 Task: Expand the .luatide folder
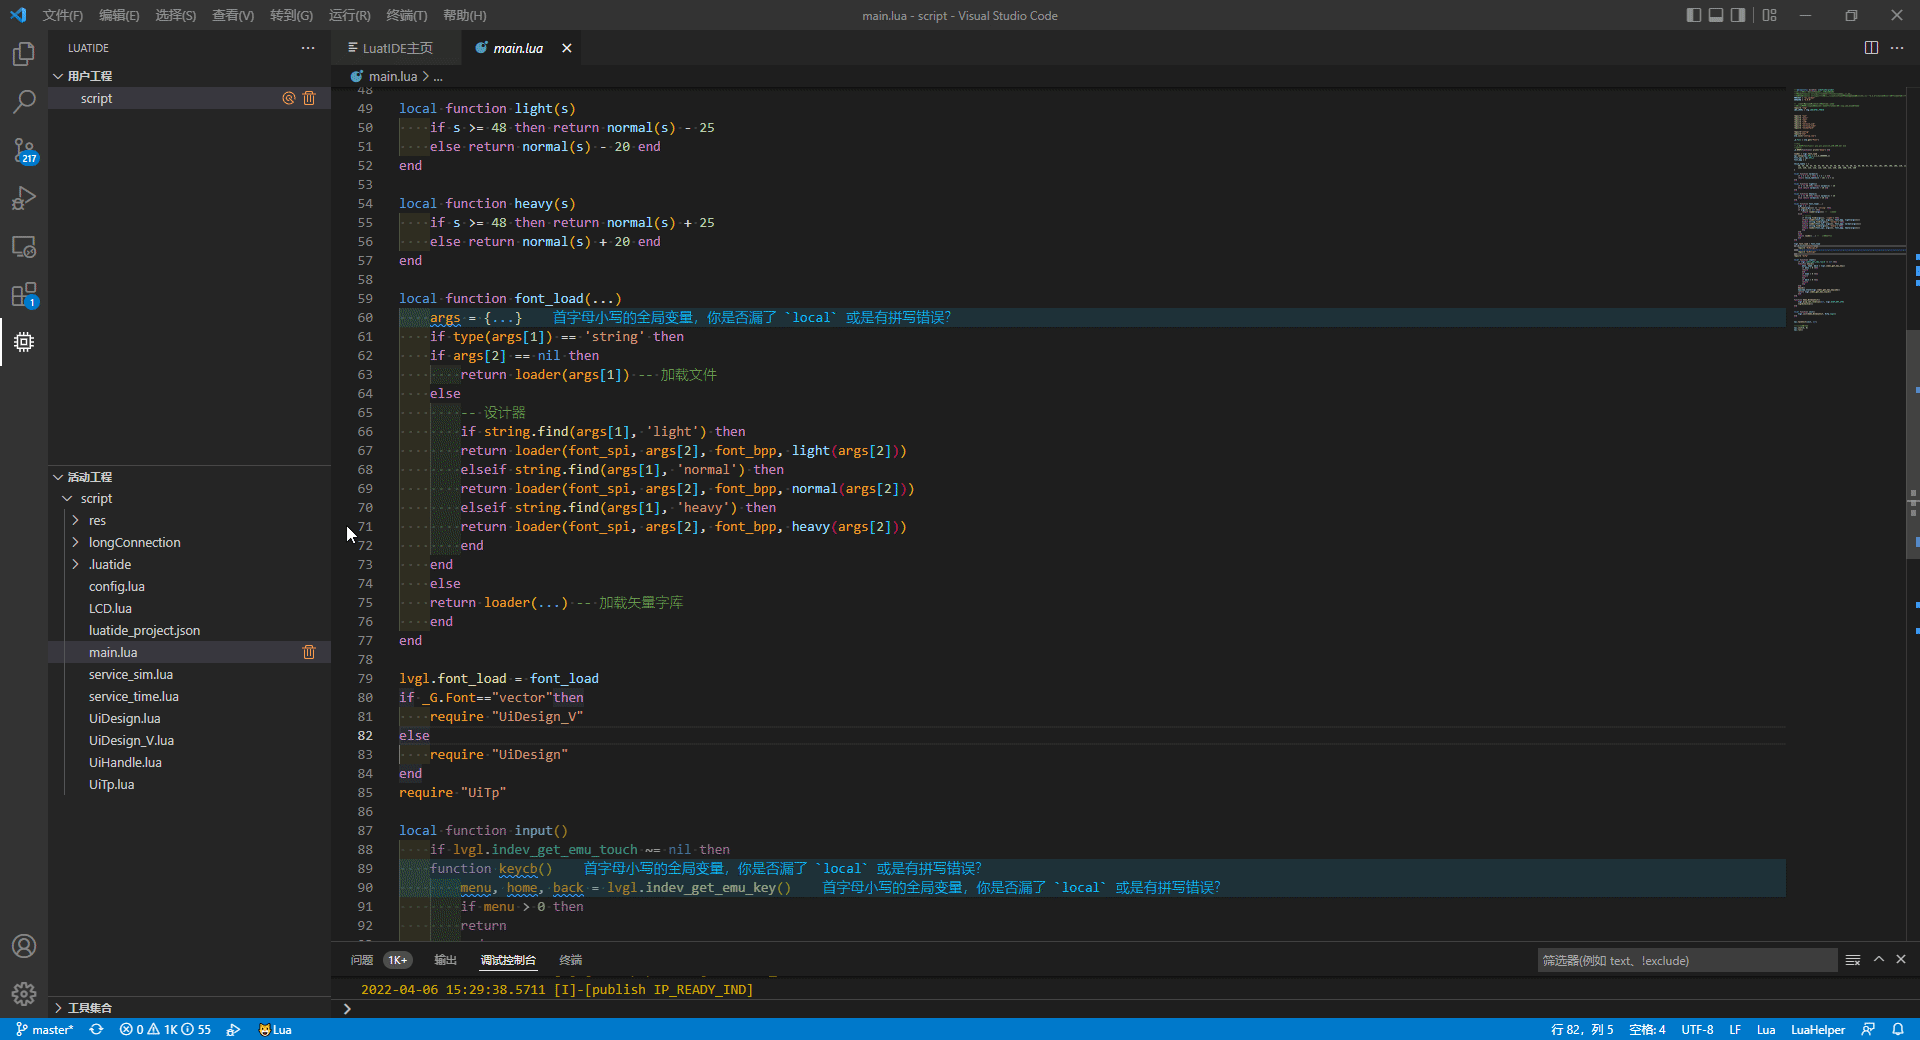pos(75,564)
